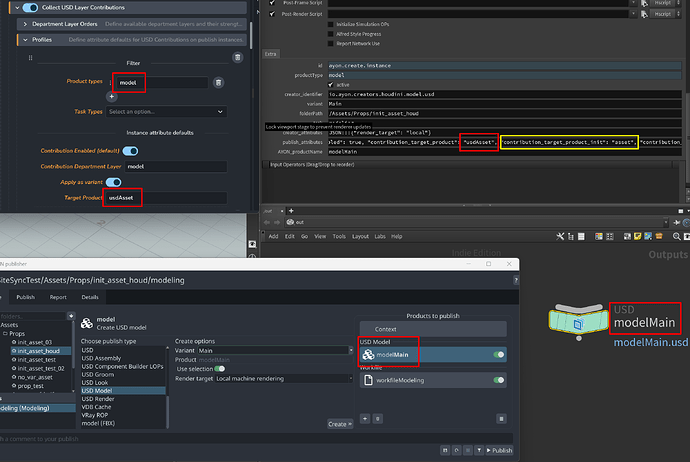Disable the modelMain instance toggle
Screen dimensions: 690x462
tap(499, 355)
